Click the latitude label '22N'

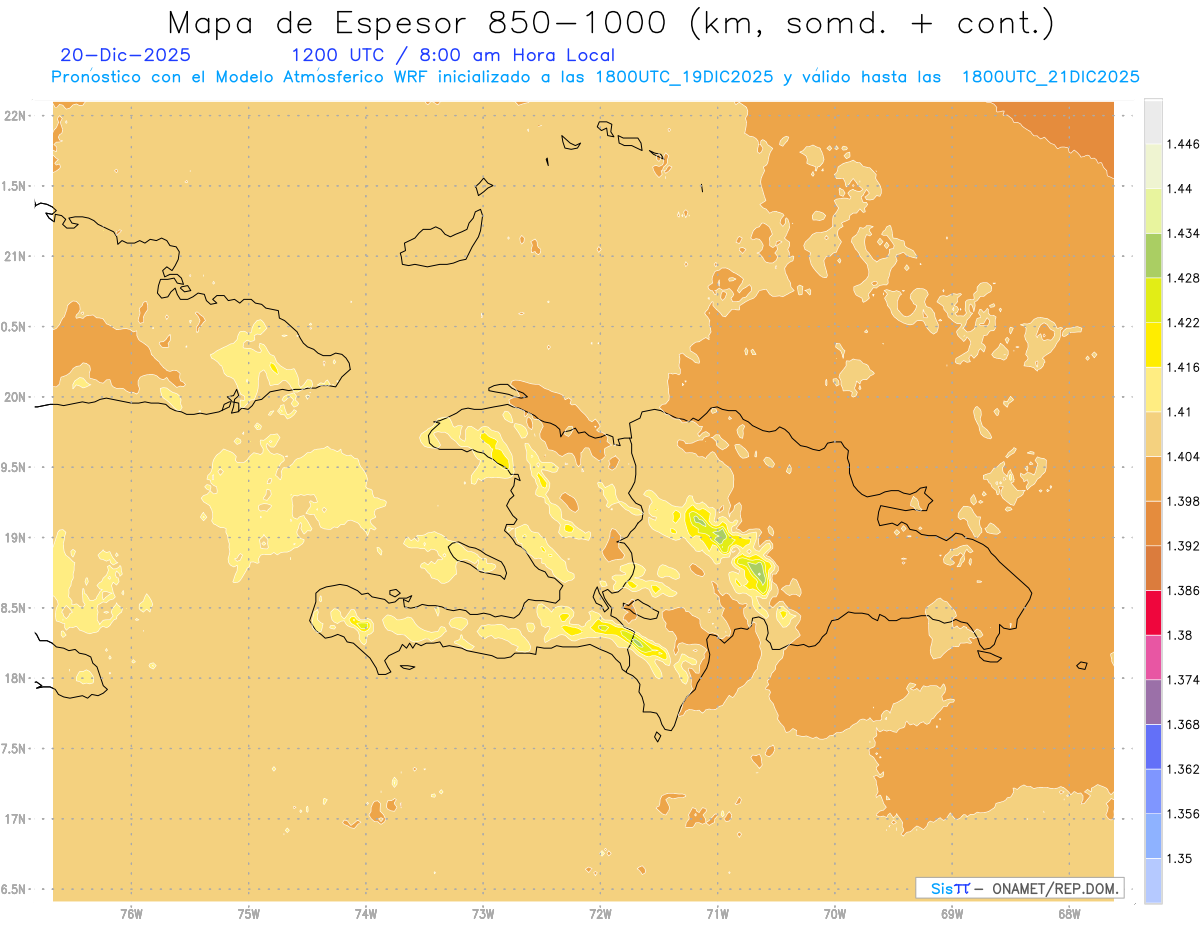click(17, 116)
